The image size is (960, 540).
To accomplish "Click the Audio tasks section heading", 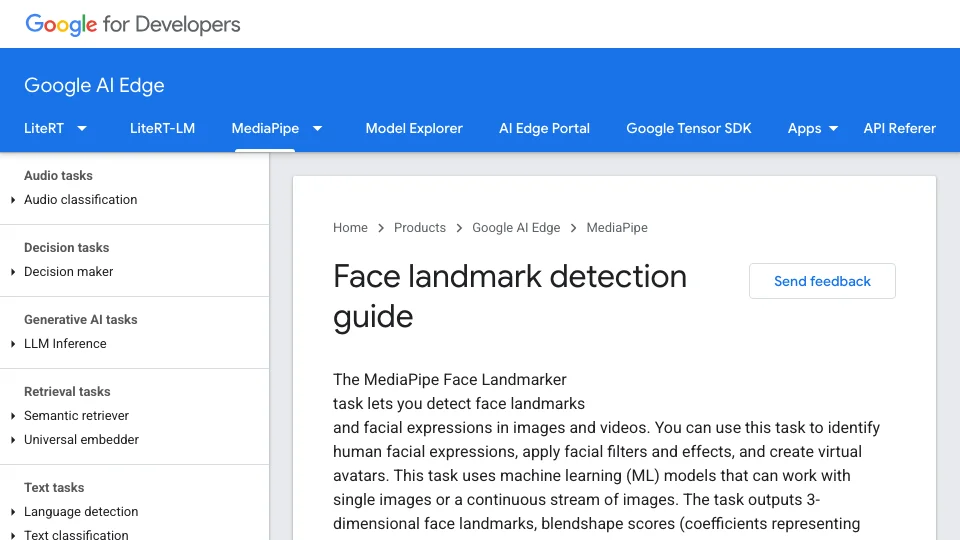I will 58,176.
